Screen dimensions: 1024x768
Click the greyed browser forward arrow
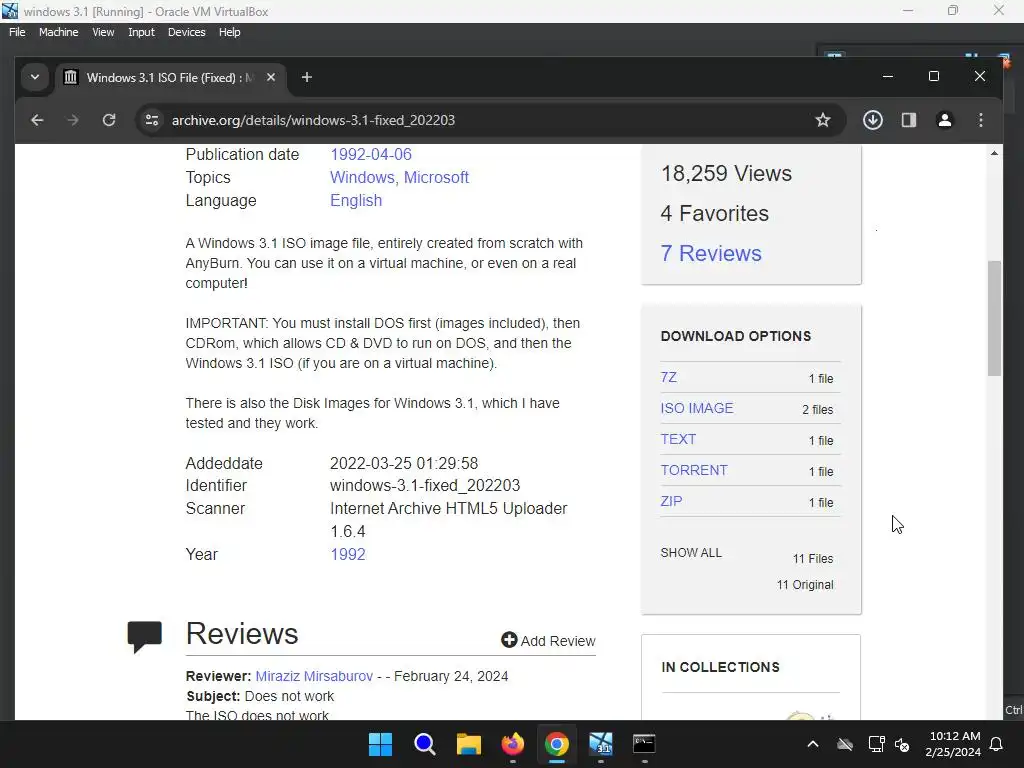[72, 120]
